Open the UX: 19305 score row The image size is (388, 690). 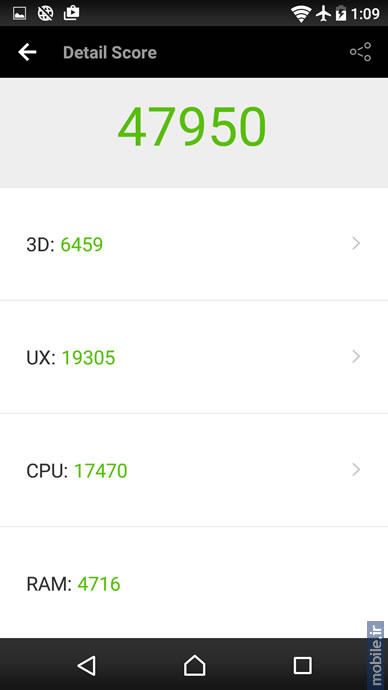(194, 357)
